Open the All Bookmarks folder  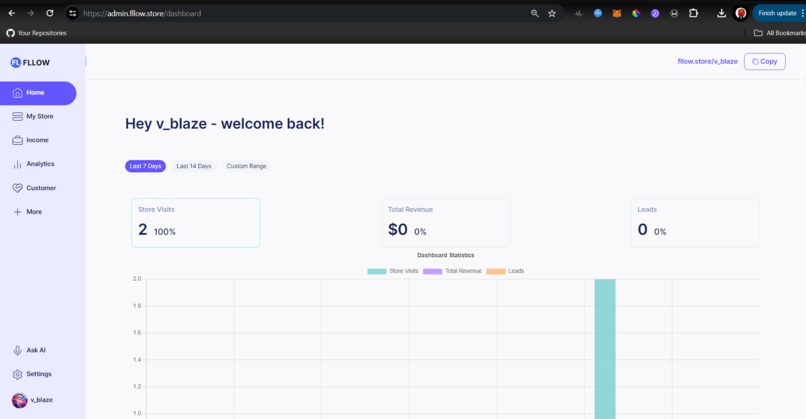coord(779,33)
